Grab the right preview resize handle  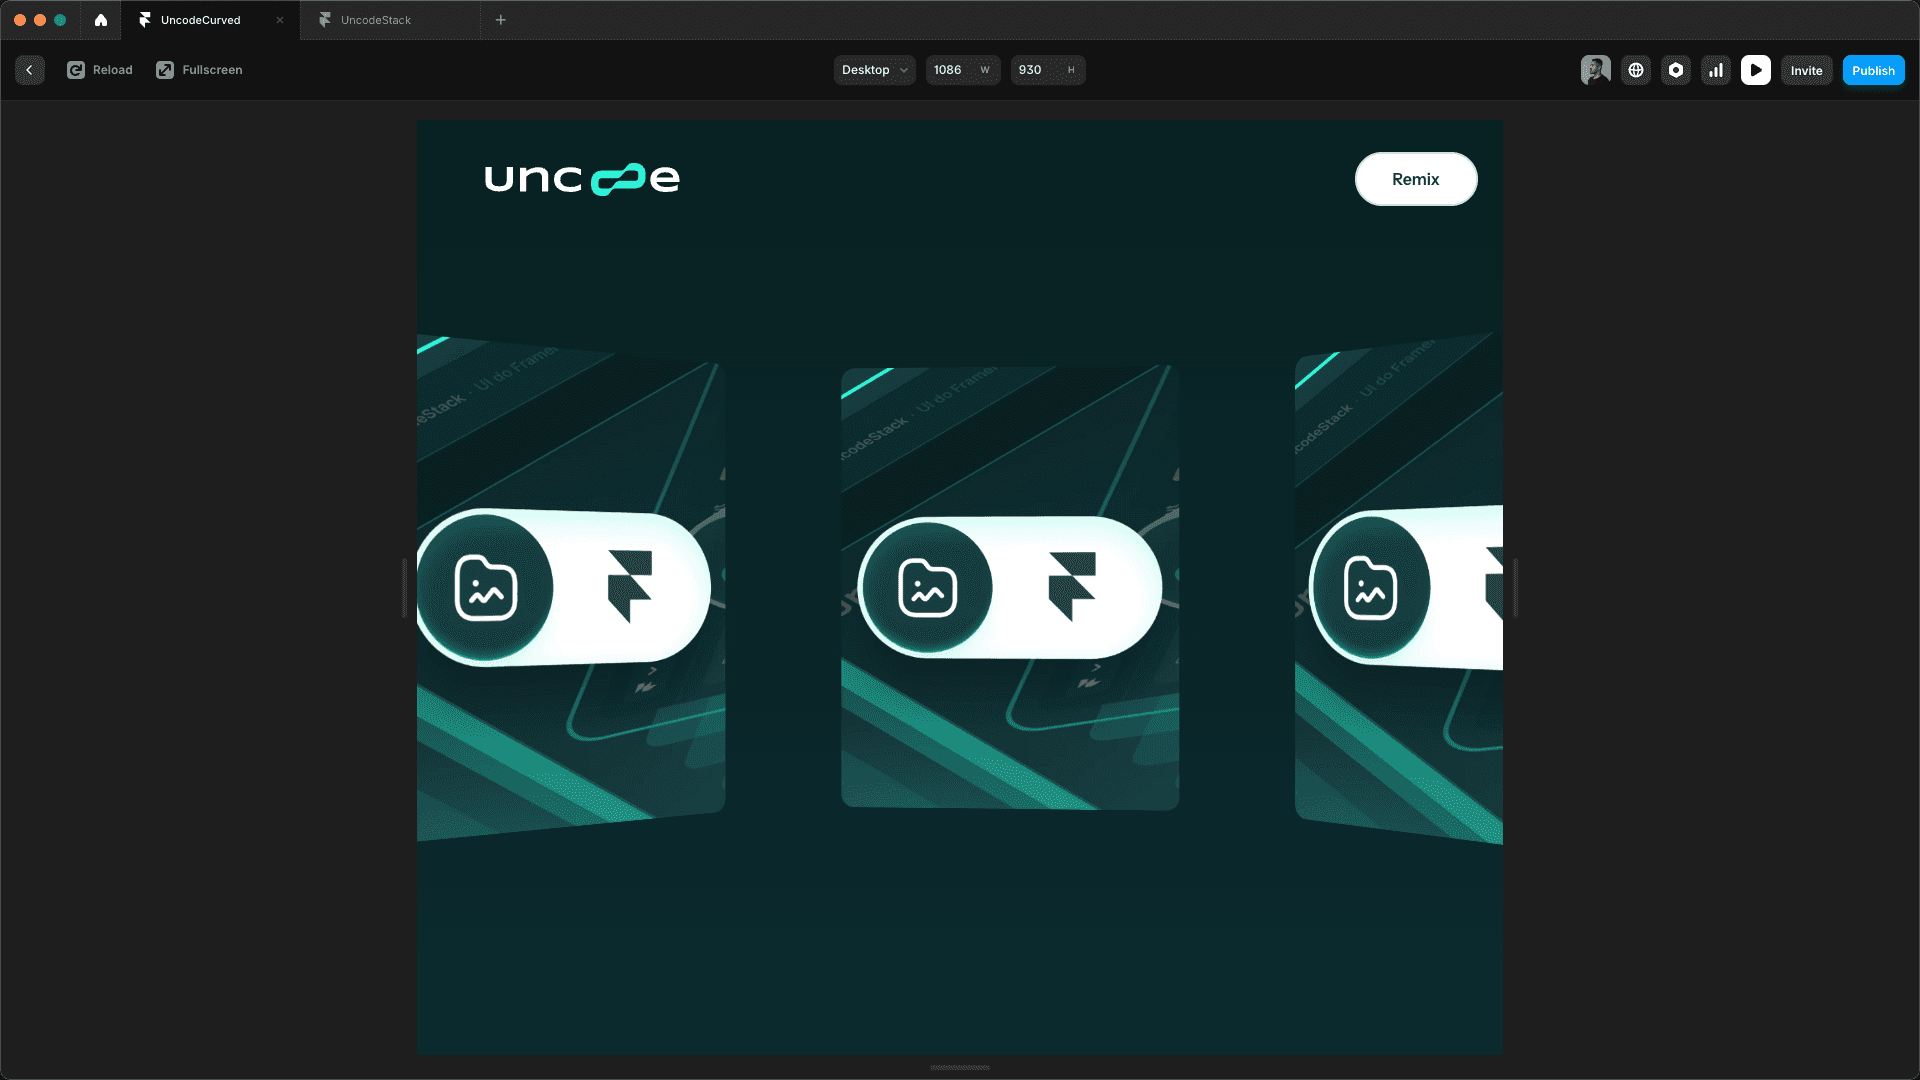(x=1516, y=588)
